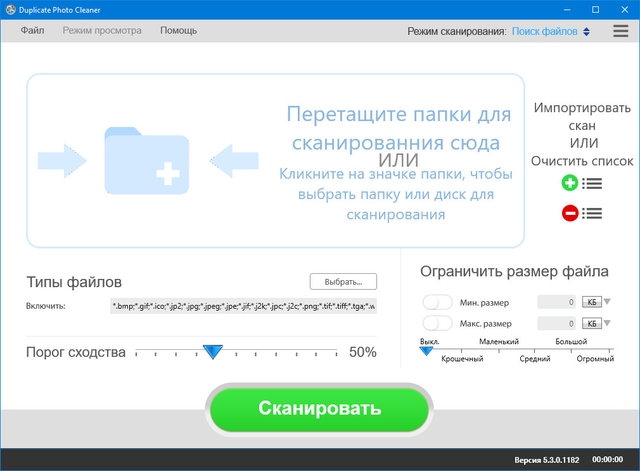Maximize the Duplicate Photo Cleaner window

coord(596,10)
